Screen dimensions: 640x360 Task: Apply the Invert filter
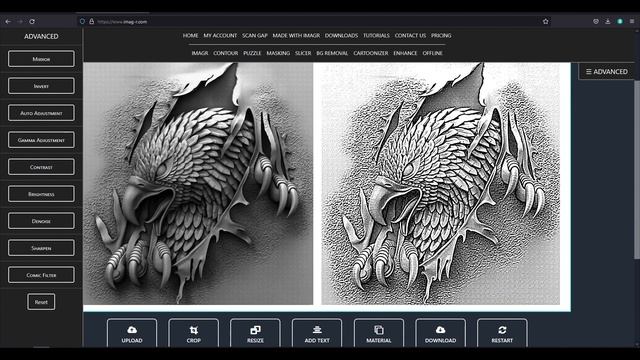coord(41,86)
